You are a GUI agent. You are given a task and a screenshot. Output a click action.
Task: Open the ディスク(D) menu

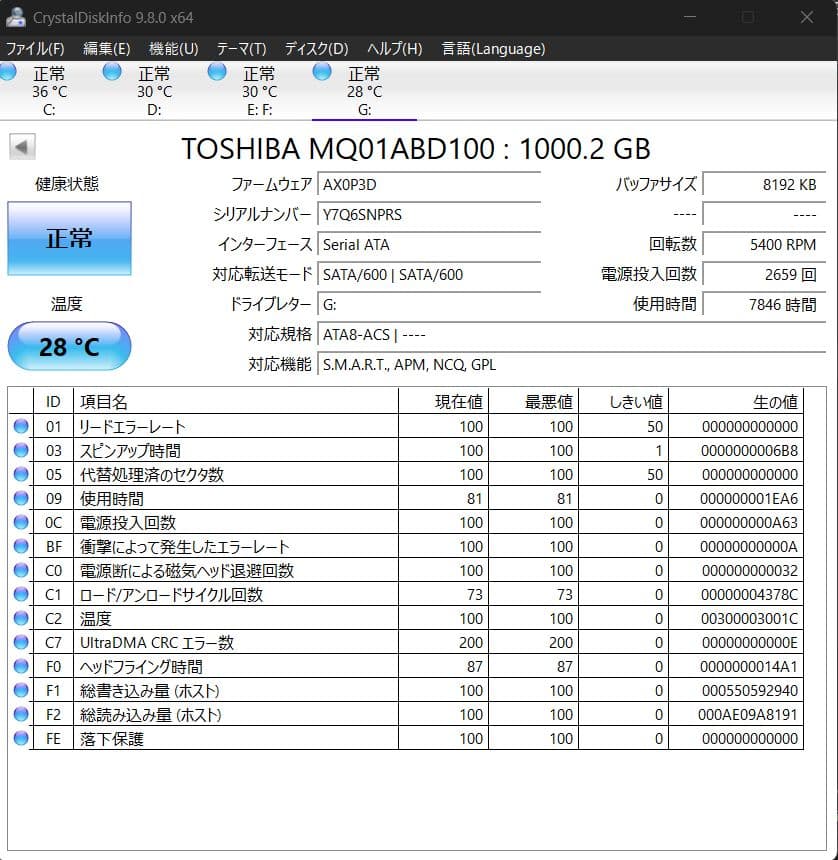pyautogui.click(x=316, y=49)
